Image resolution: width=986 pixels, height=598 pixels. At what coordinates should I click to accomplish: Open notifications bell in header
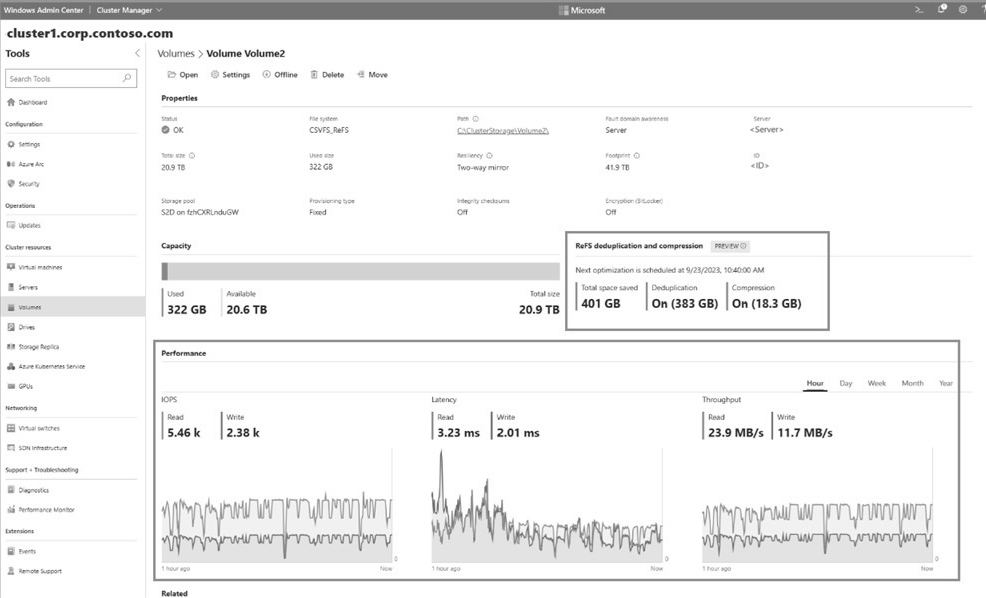click(x=941, y=9)
